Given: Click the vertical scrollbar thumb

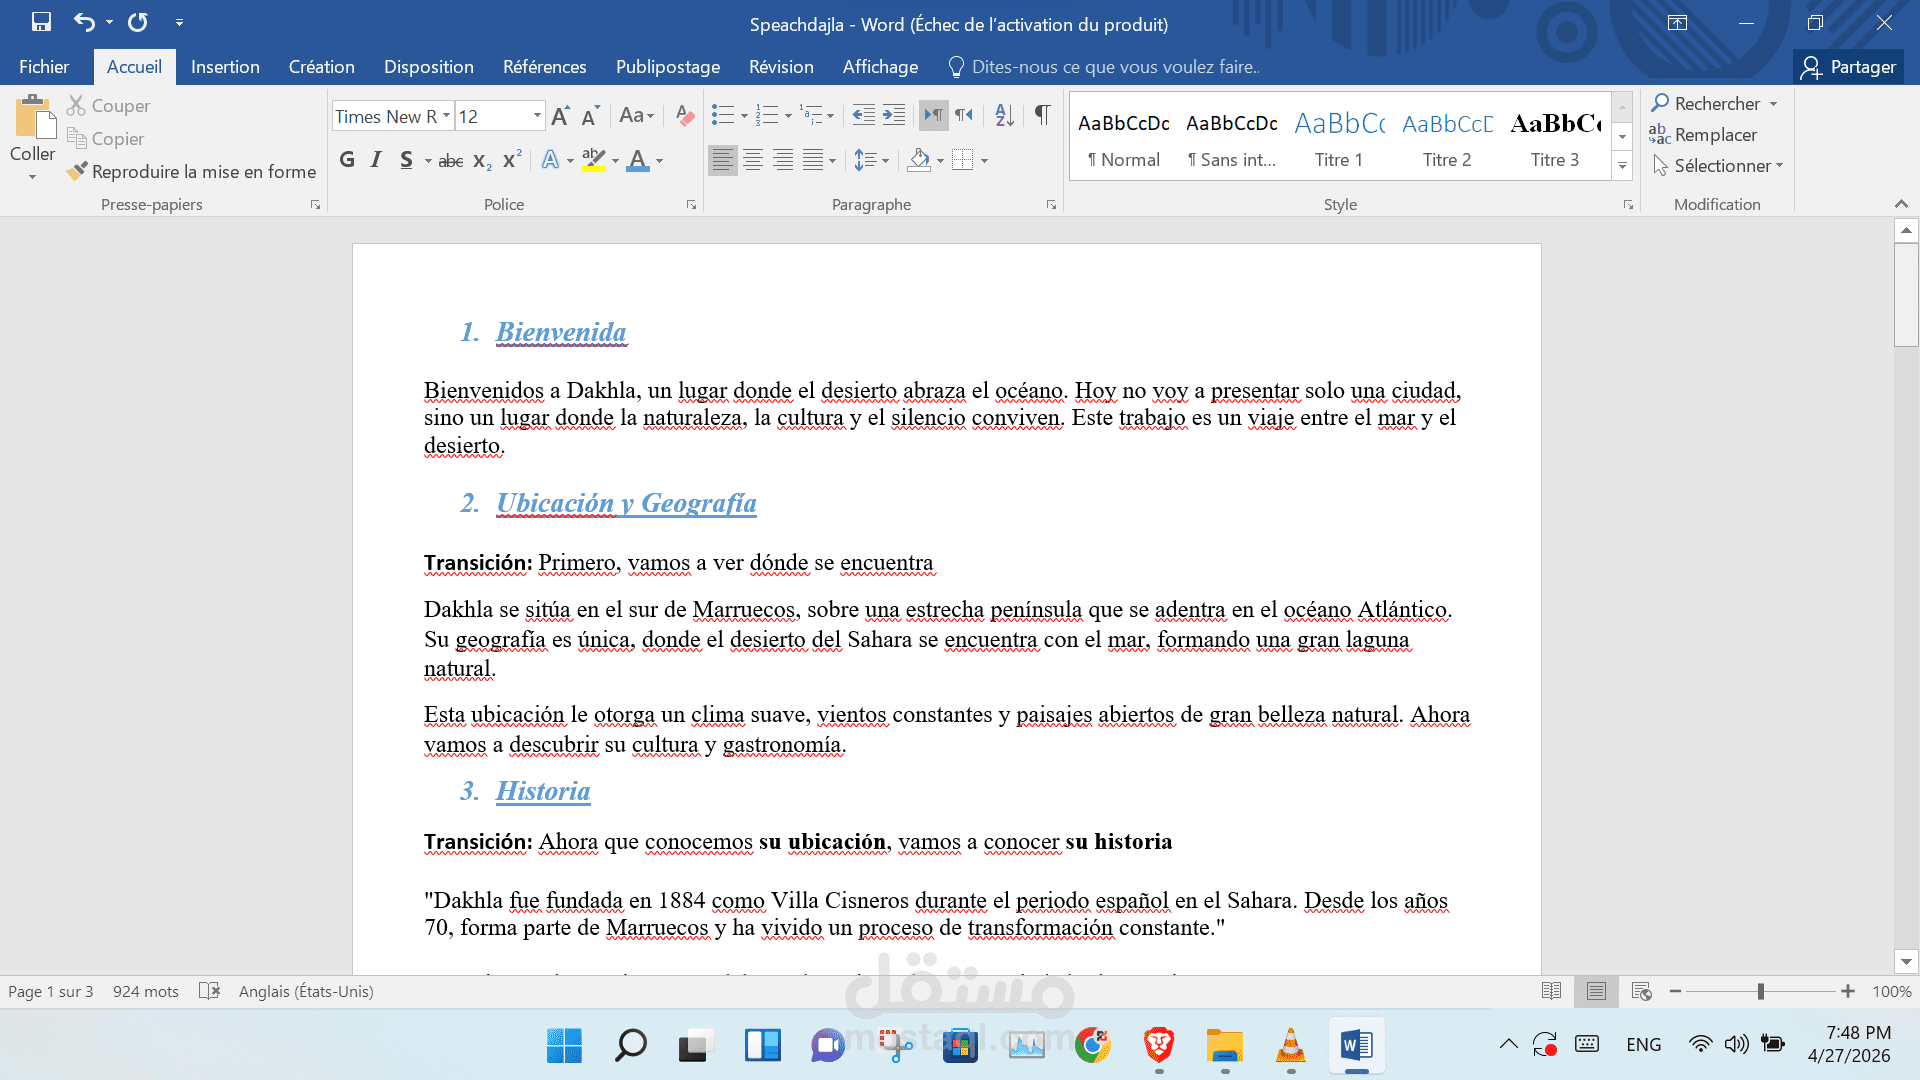Looking at the screenshot, I should click(1906, 295).
